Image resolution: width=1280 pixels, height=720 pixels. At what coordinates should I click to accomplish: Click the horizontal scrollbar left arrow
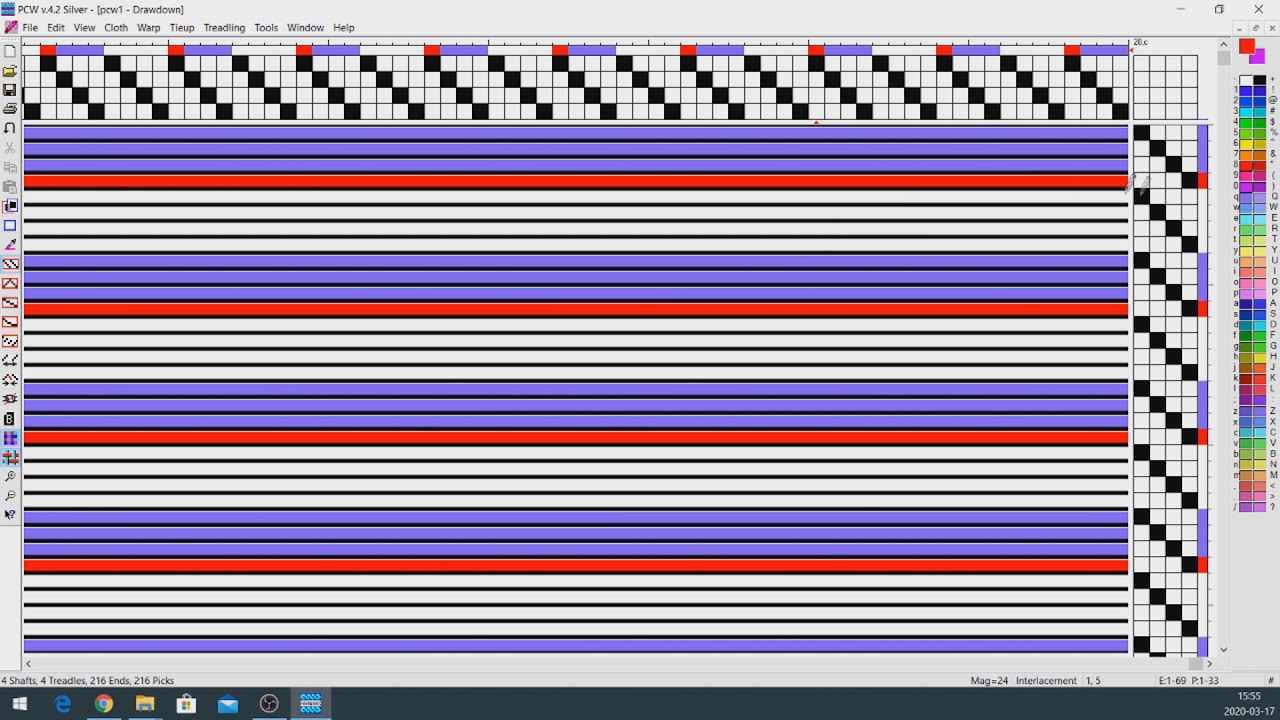(x=28, y=664)
